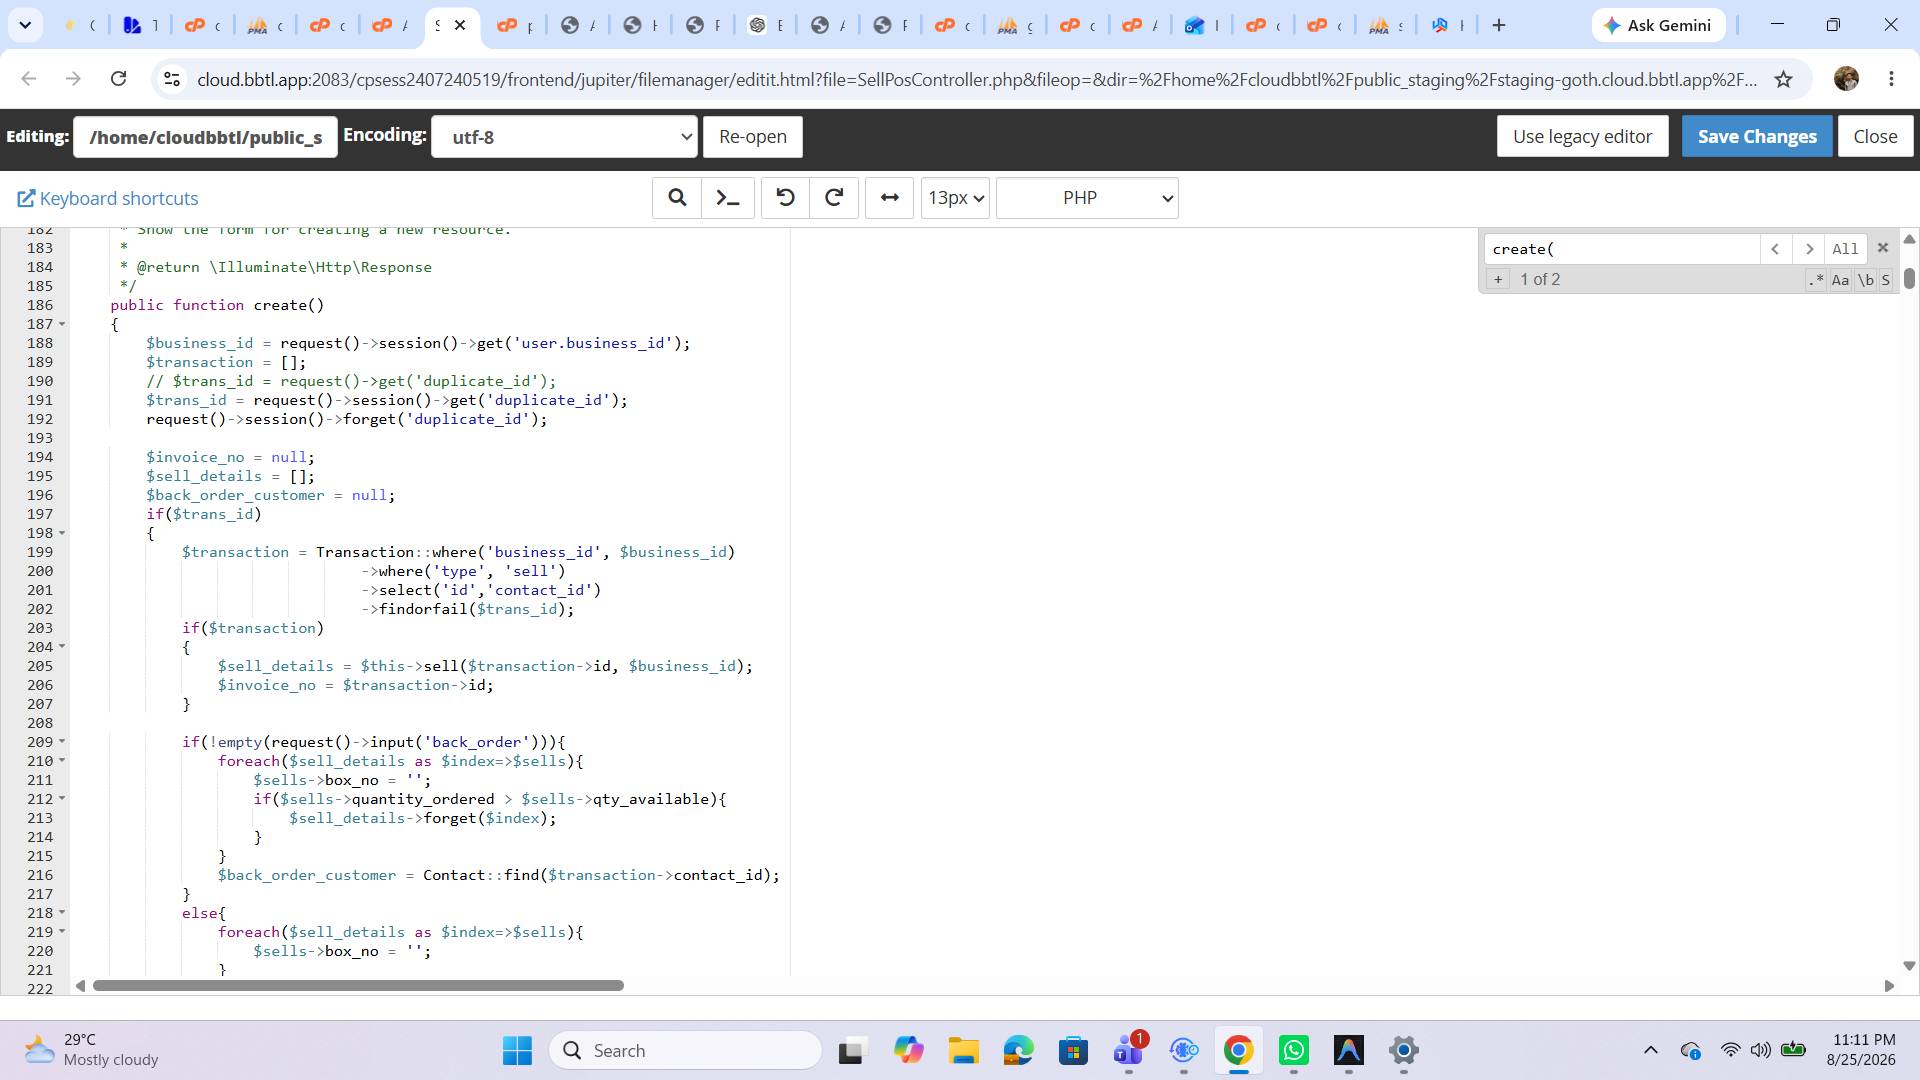The image size is (1920, 1080).
Task: Click the horizontal scrollbar of the editor
Action: [358, 986]
